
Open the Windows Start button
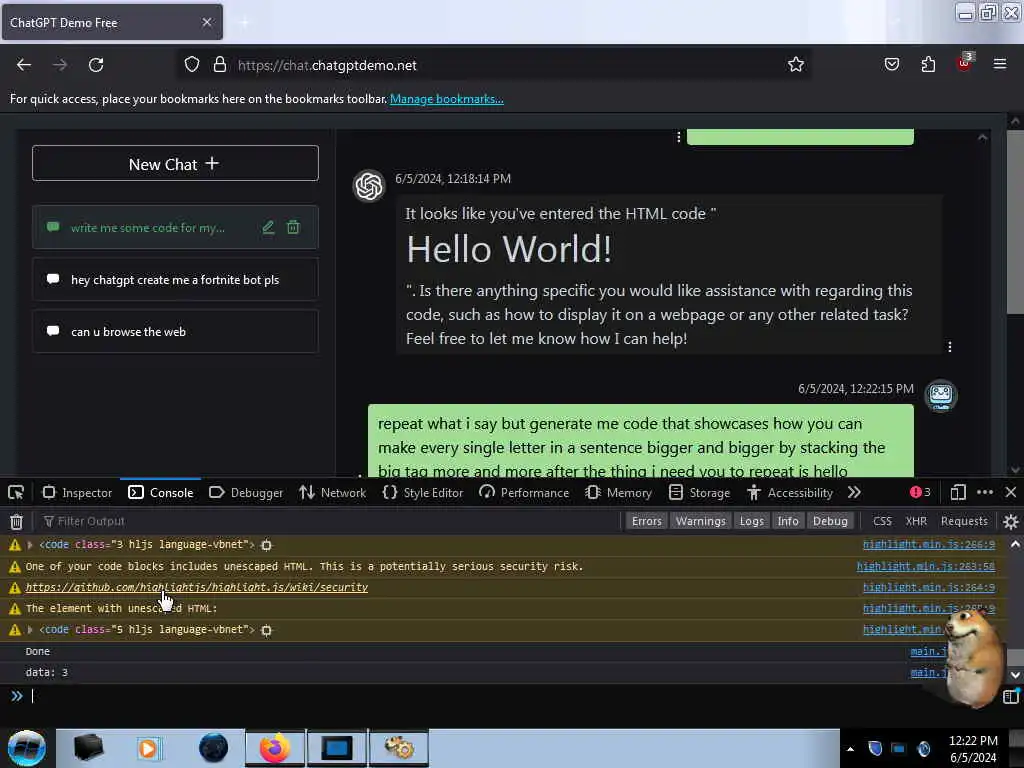click(27, 748)
